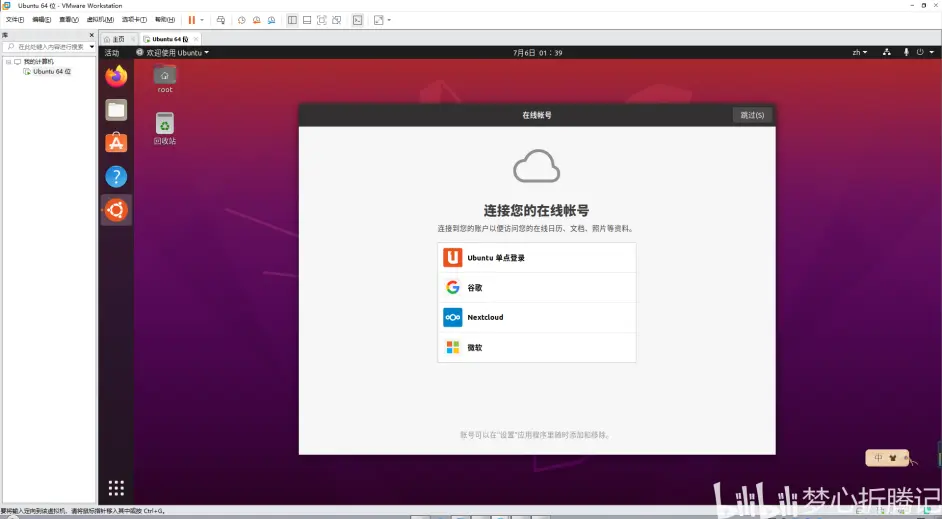Click the network icon in Ubuntu top bar
Viewport: 942px width, 519px height.
point(887,53)
